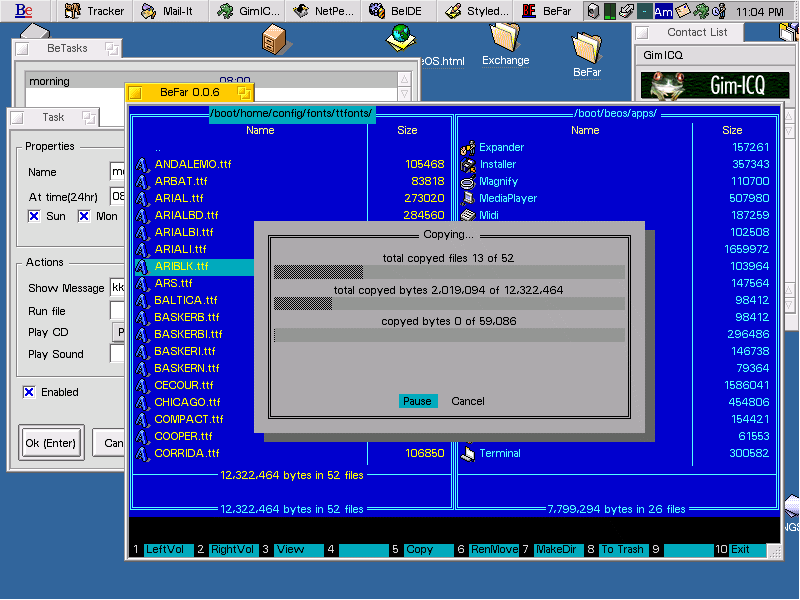Click the RightVol function key
800x600 pixels.
tap(232, 549)
